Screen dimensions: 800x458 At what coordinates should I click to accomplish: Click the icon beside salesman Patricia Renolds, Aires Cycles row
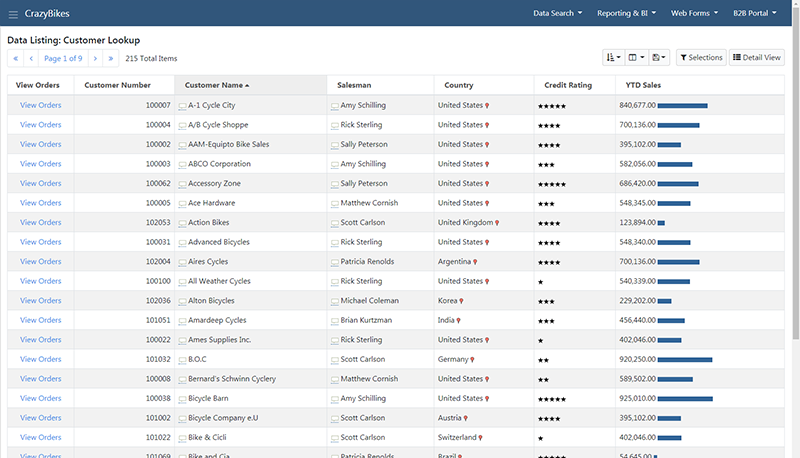[335, 262]
